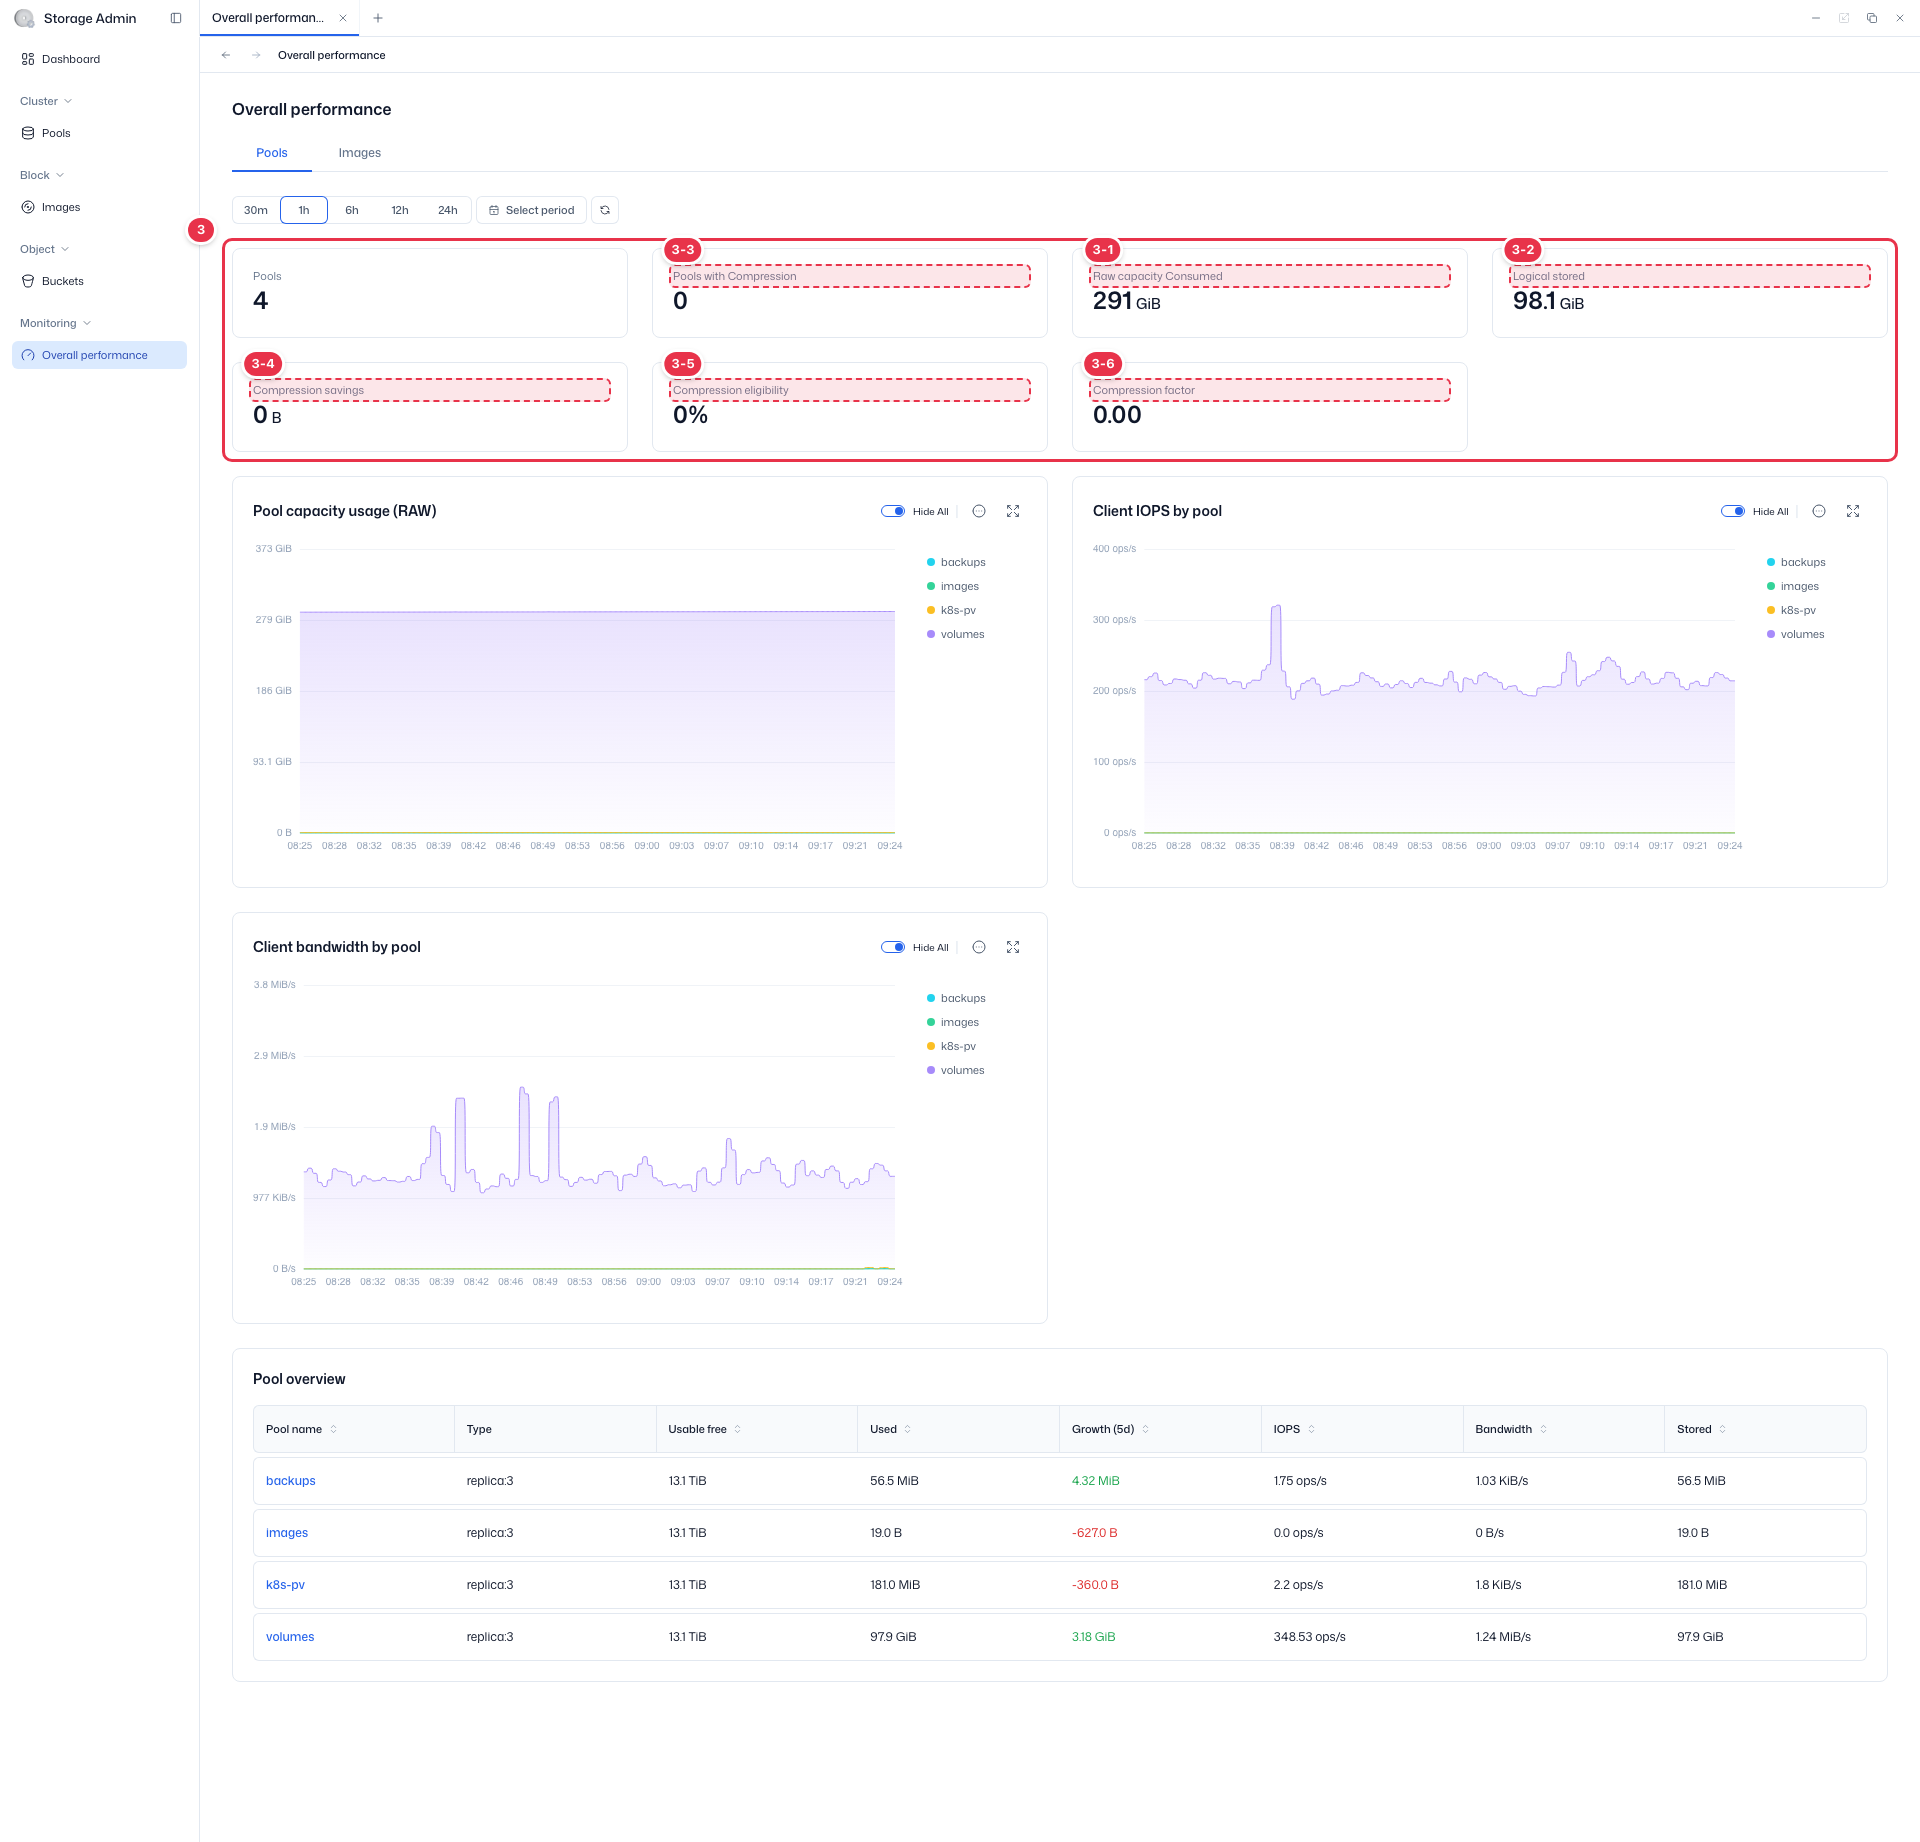This screenshot has height=1842, width=1920.
Task: Open Dashboard from the sidebar
Action: coord(99,59)
